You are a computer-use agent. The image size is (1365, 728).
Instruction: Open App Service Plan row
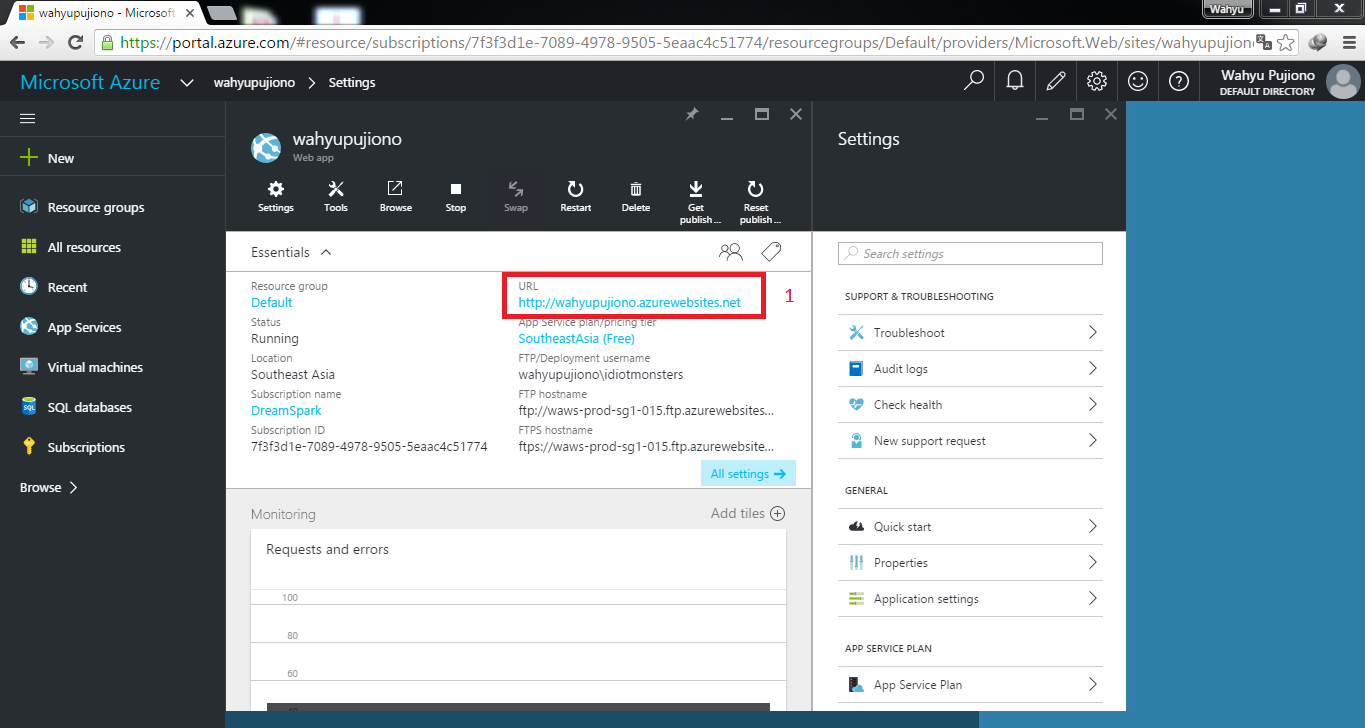(x=970, y=685)
